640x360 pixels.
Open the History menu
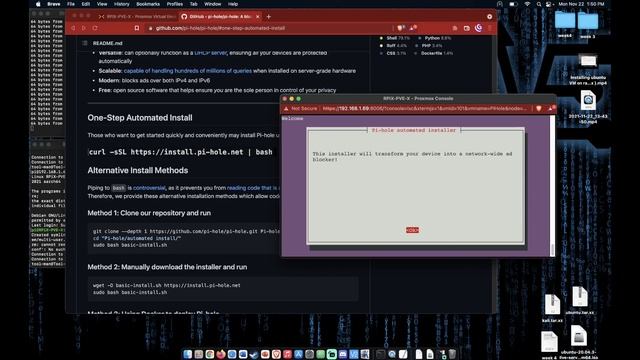coord(121,4)
